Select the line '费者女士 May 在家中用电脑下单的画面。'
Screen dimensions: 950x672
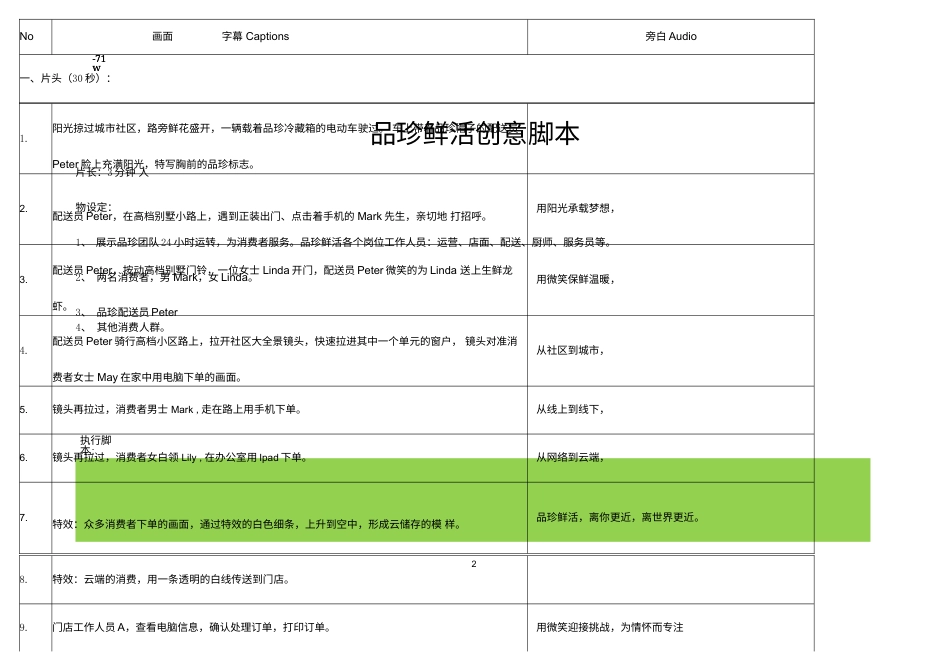148,378
